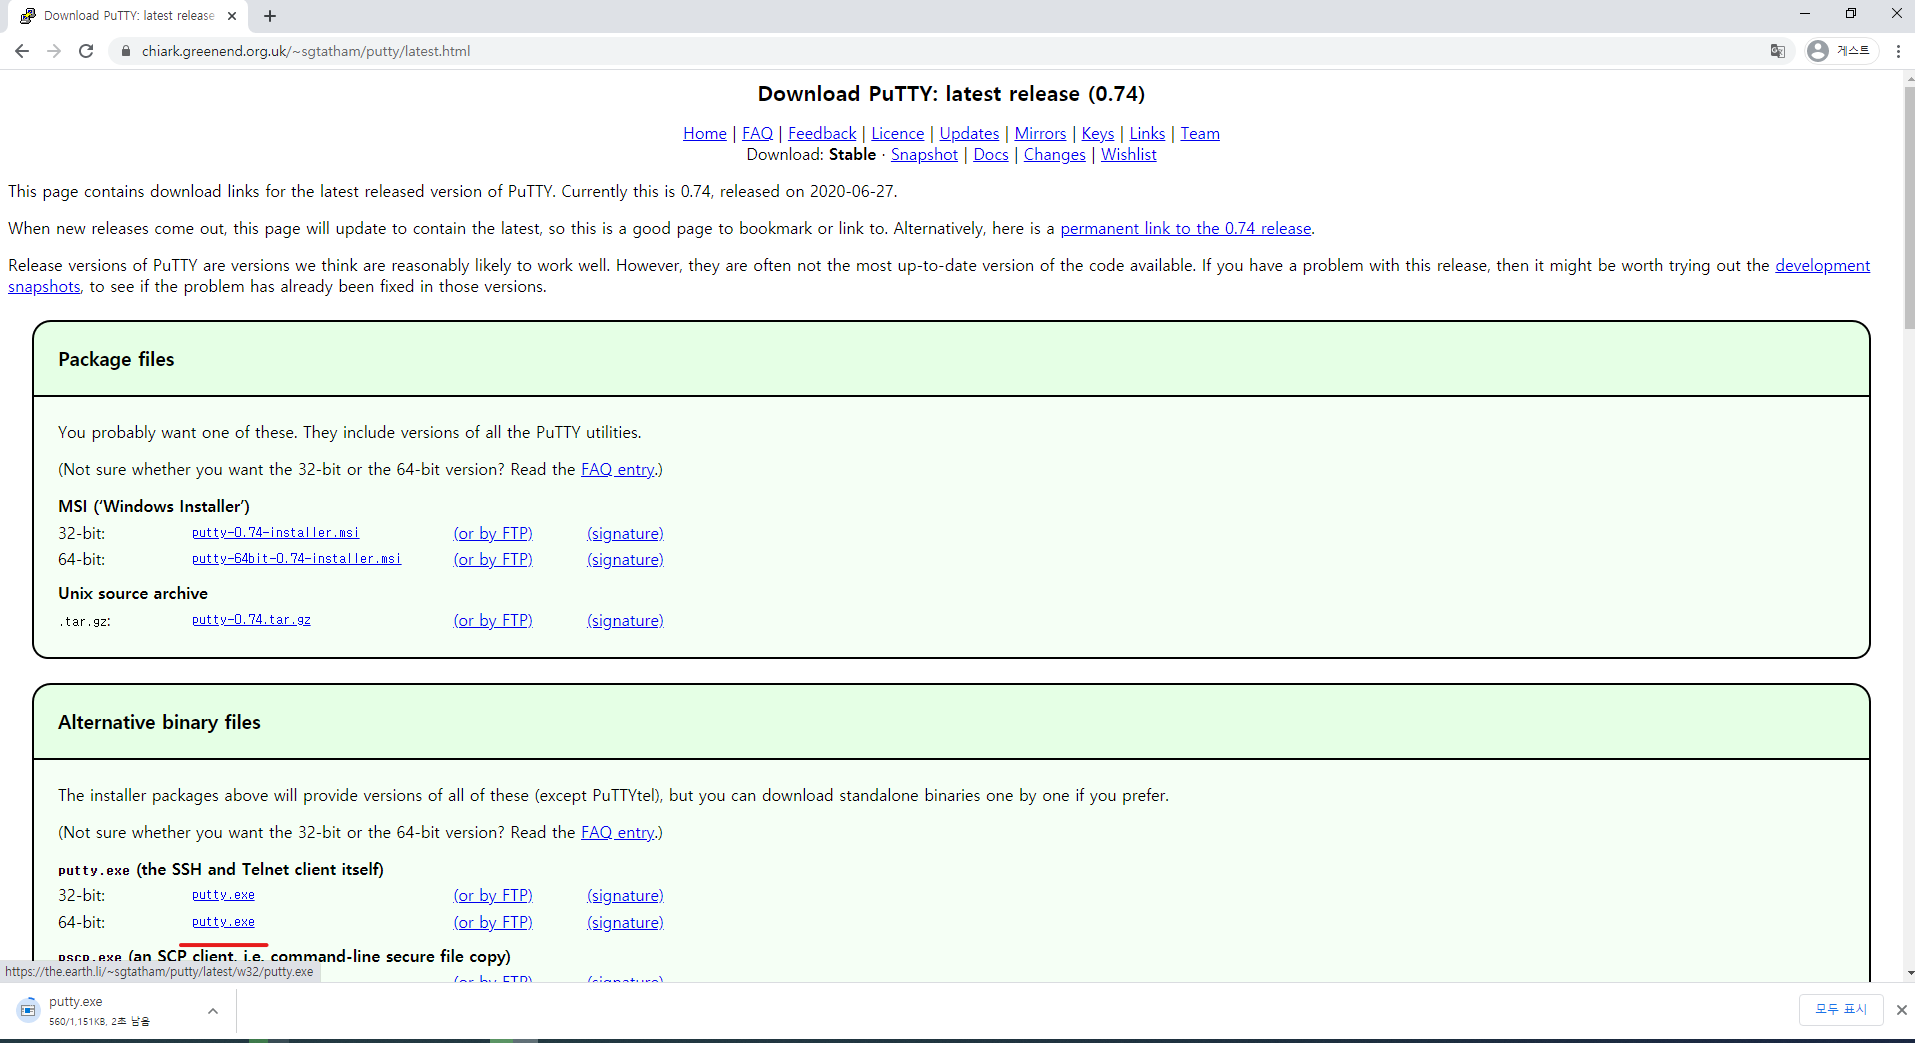This screenshot has width=1915, height=1043.
Task: Open the Wishlist link
Action: 1129,154
